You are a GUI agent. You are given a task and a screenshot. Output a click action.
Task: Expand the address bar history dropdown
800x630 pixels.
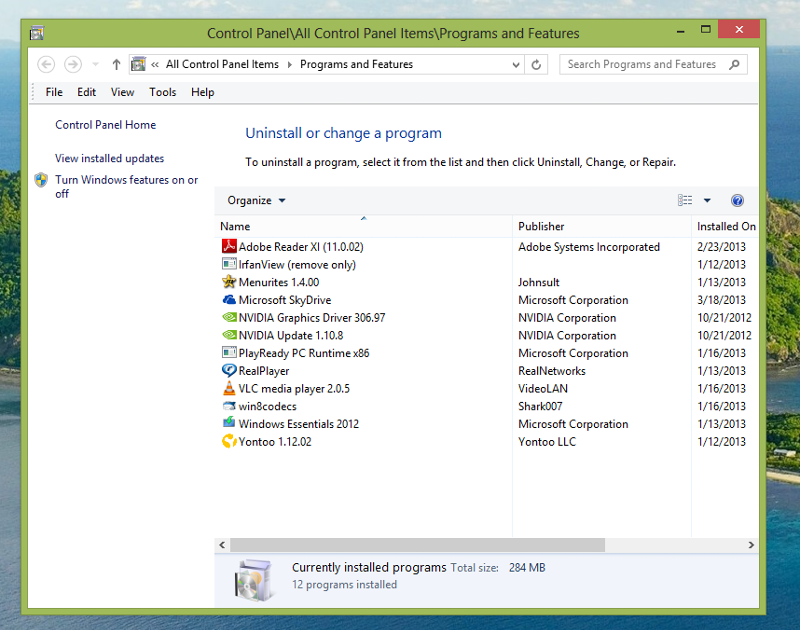(516, 65)
